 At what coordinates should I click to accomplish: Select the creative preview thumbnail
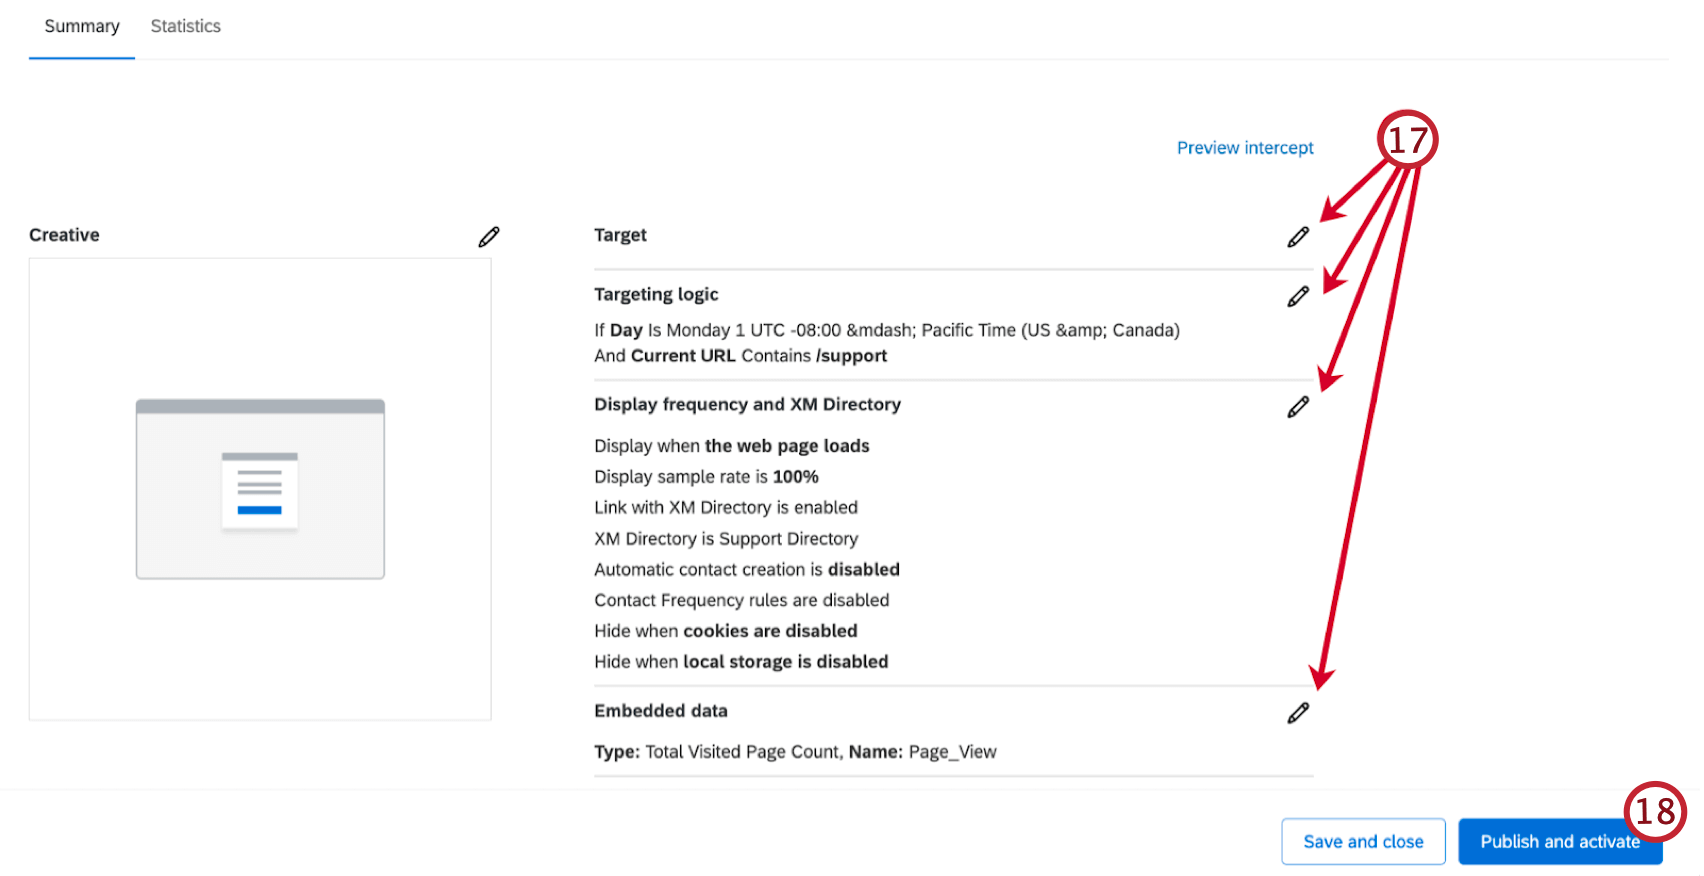click(x=260, y=489)
